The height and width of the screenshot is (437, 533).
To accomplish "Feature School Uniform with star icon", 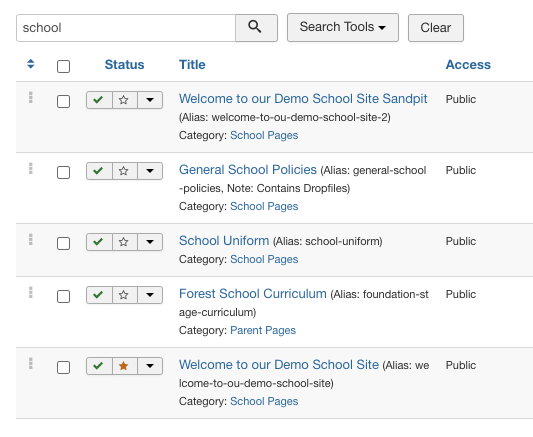I will pyautogui.click(x=125, y=242).
